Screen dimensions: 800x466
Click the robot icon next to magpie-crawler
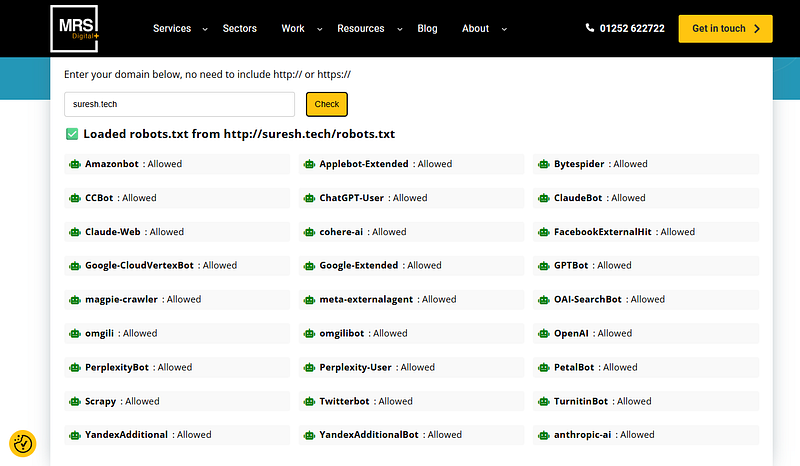pyautogui.click(x=75, y=300)
